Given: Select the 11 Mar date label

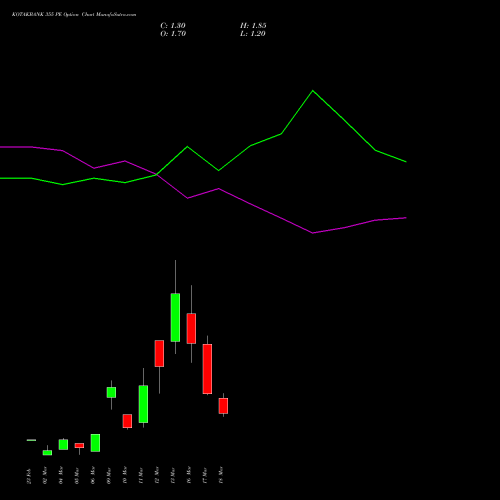Looking at the screenshot, I should tap(141, 476).
